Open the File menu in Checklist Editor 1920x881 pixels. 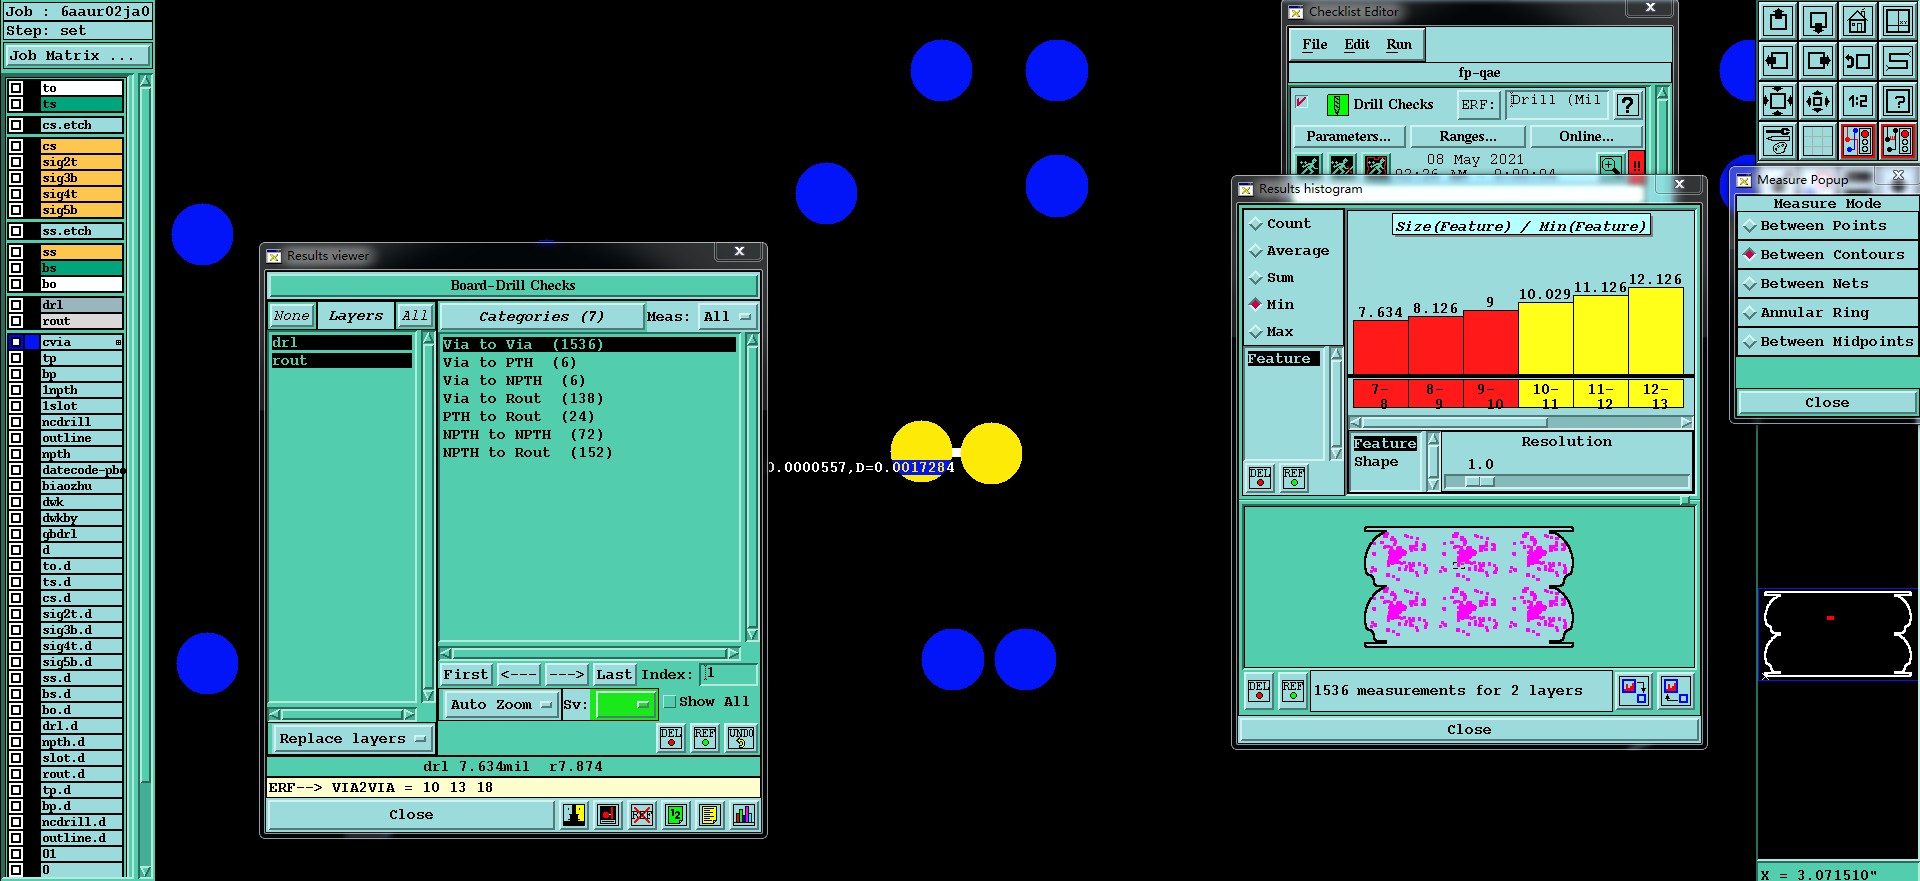[x=1315, y=45]
